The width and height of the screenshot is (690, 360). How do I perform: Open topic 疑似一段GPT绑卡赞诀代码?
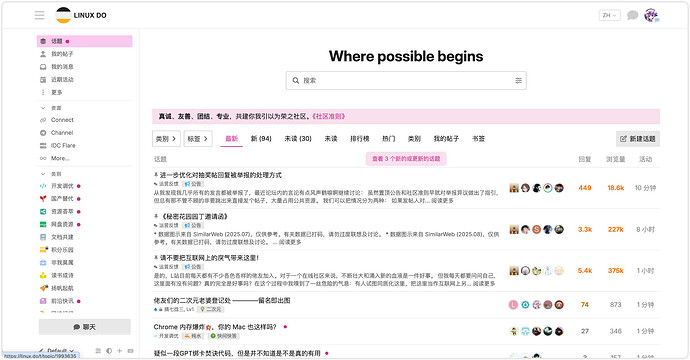[x=237, y=353]
